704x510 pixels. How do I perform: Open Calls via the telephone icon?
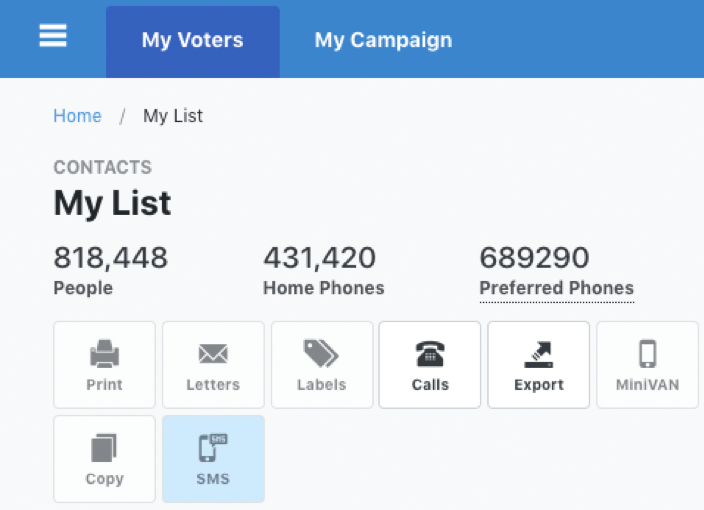[430, 354]
